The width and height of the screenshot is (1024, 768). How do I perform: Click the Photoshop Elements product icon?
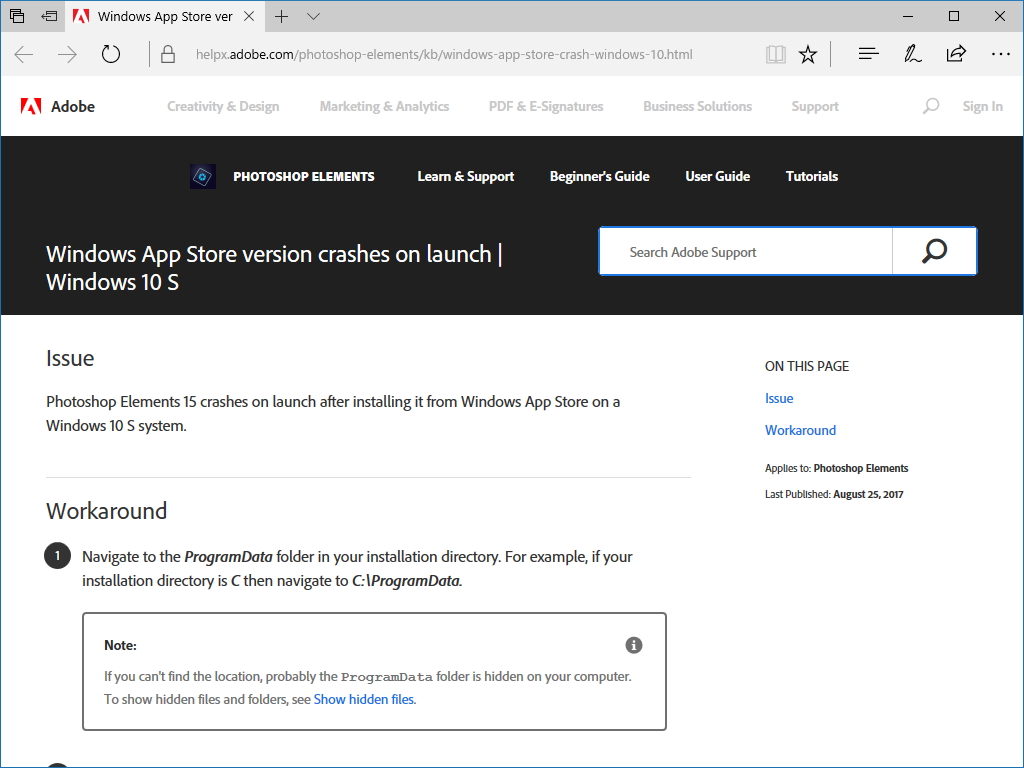[x=203, y=177]
